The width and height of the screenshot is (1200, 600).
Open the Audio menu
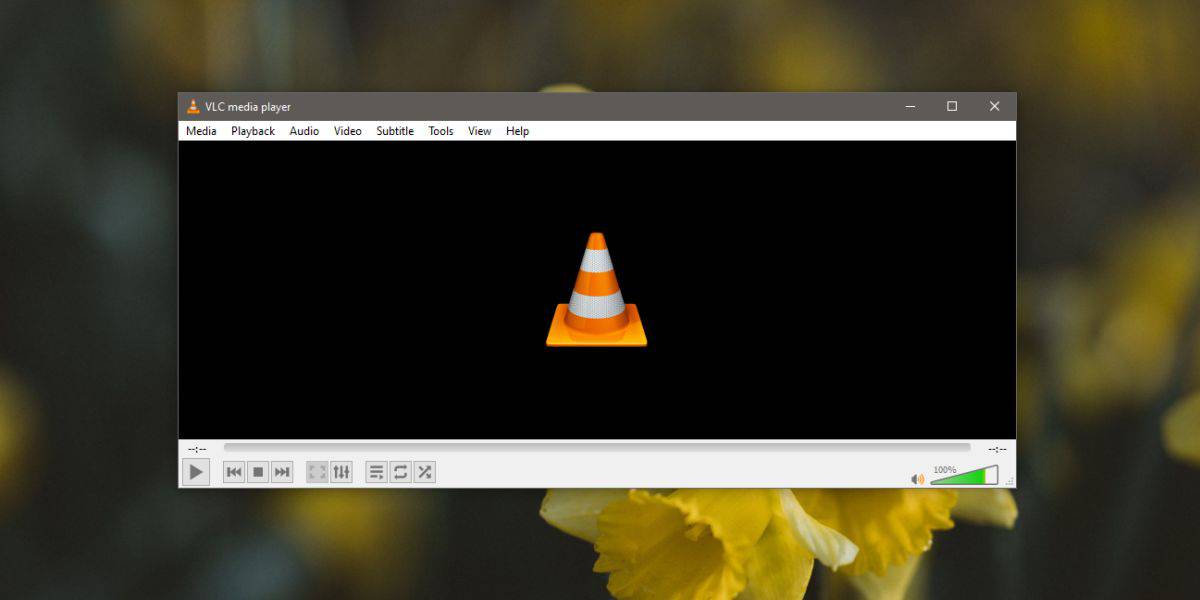[x=304, y=131]
